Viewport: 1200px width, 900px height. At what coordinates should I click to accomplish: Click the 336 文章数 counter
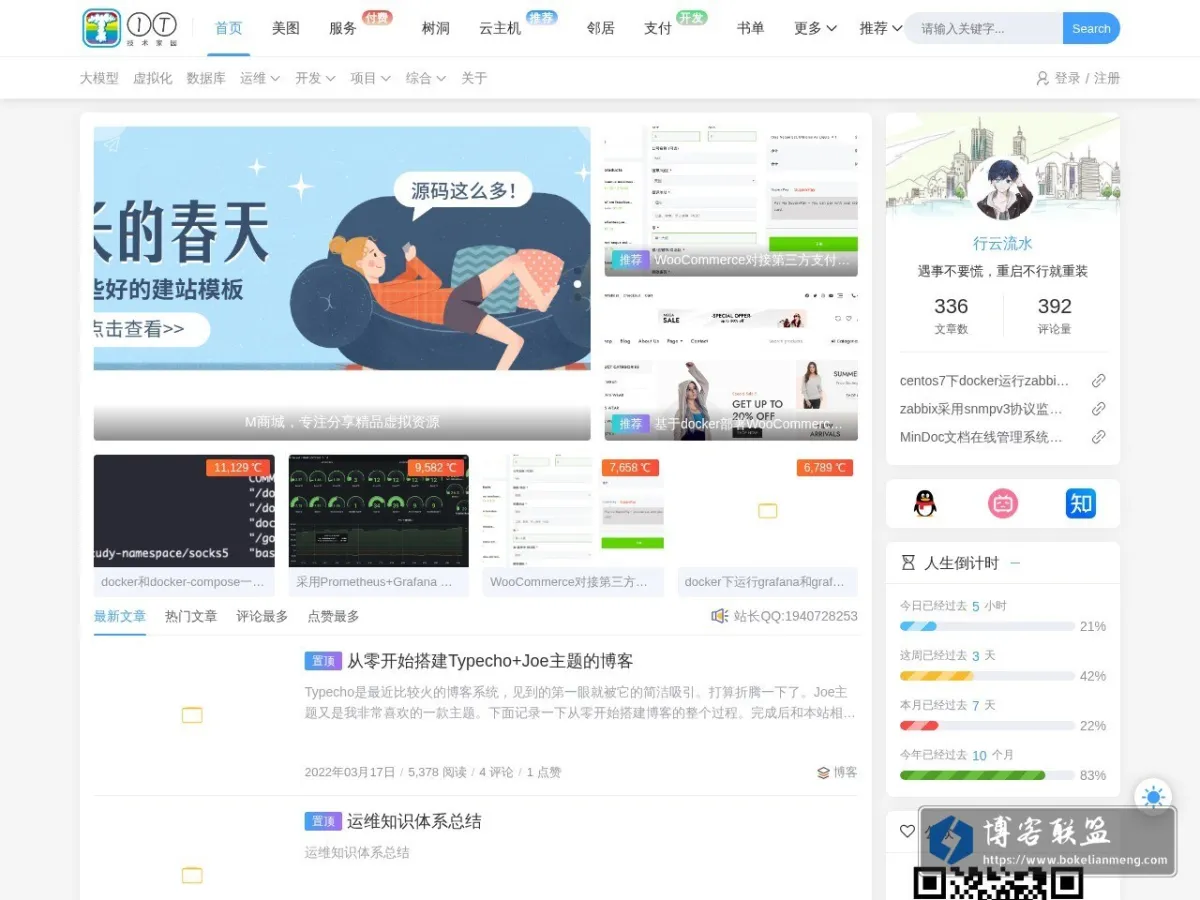(x=951, y=315)
